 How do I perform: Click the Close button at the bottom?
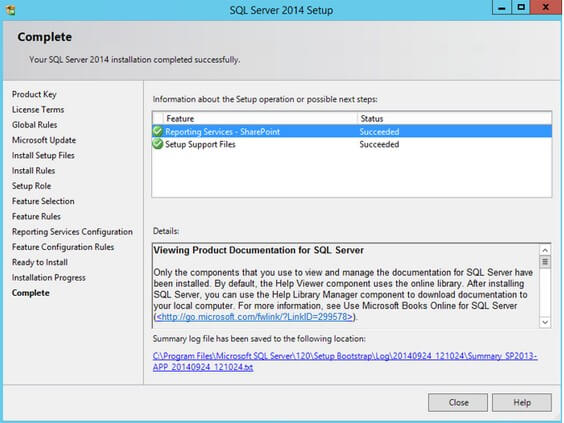(x=458, y=402)
